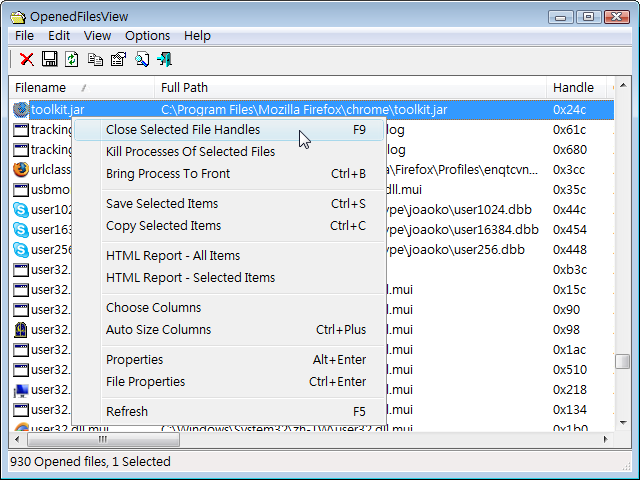
Task: Open the Help menu
Action: [x=197, y=36]
